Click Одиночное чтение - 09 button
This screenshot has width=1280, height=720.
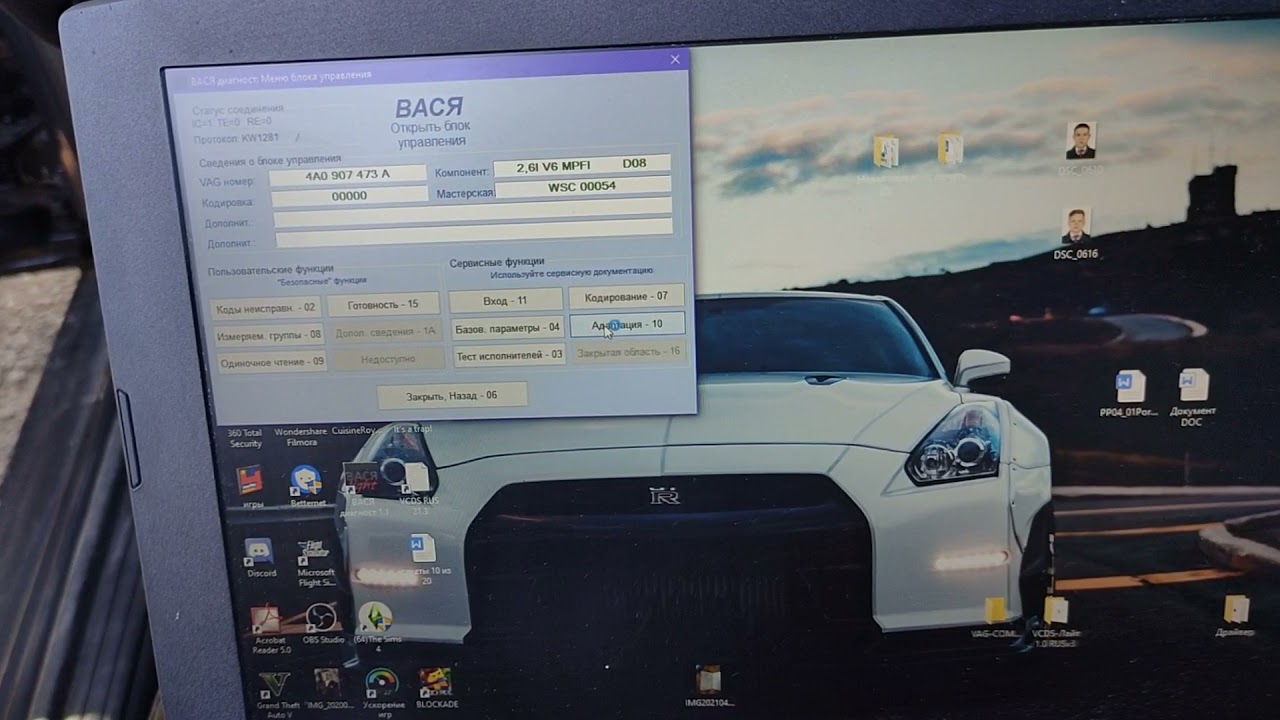tap(272, 362)
